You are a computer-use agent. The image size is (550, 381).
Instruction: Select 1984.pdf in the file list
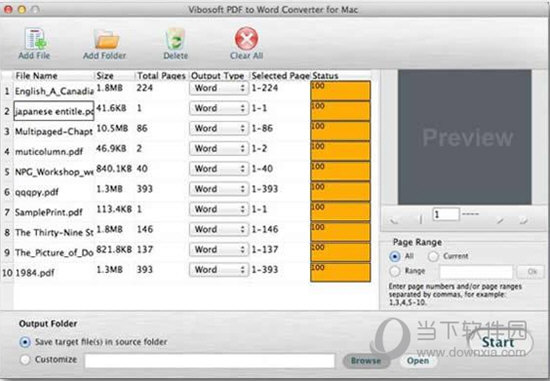[35, 273]
